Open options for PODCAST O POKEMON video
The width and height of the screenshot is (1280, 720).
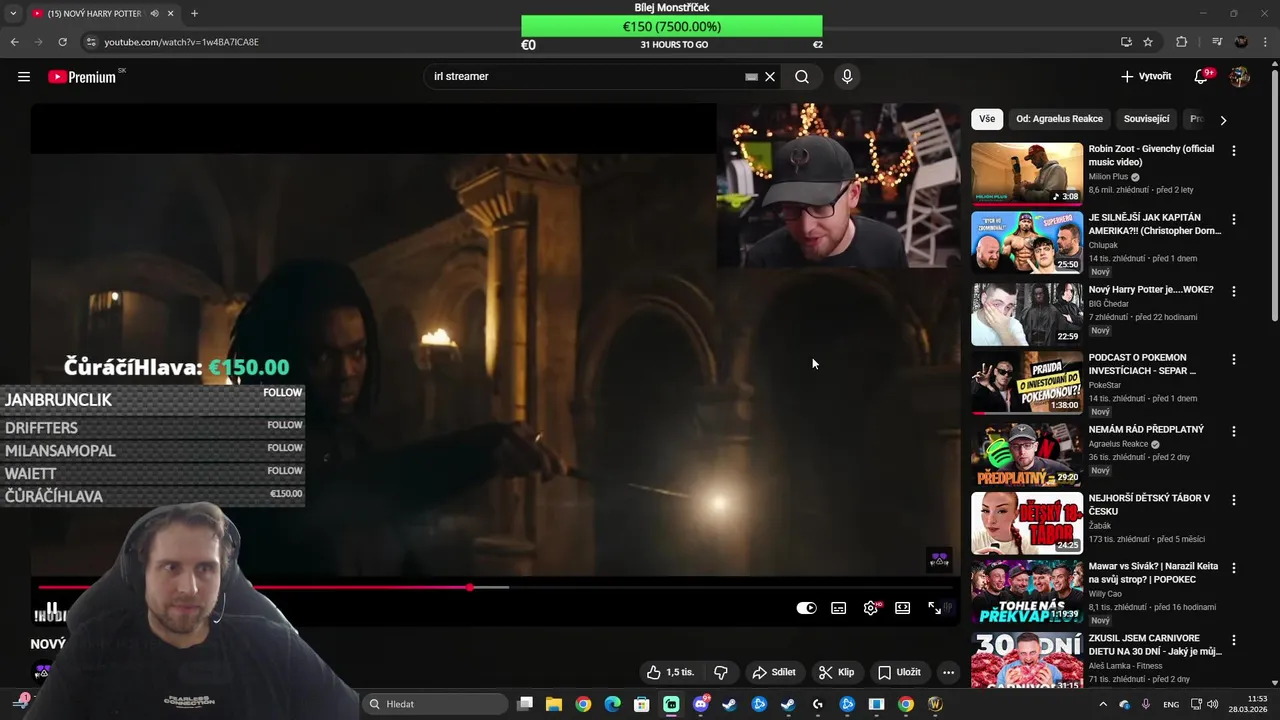point(1233,359)
